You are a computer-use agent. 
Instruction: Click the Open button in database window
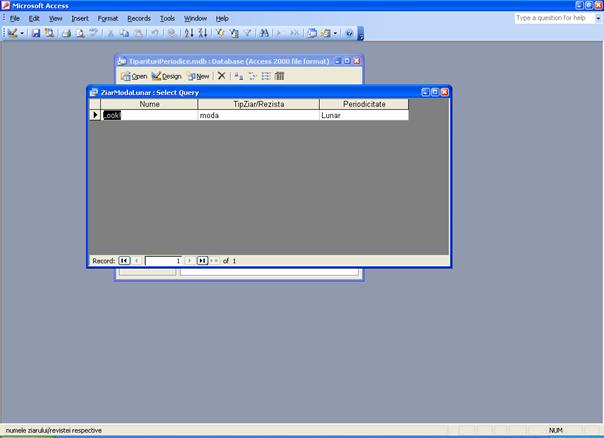click(134, 76)
